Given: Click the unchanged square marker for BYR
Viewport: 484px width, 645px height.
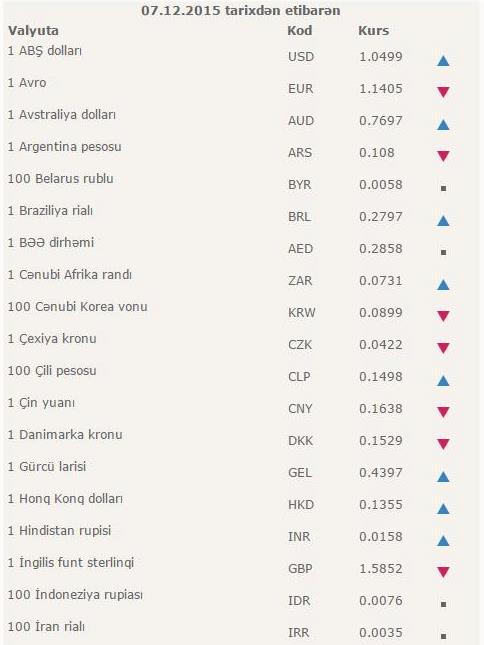Looking at the screenshot, I should 443,188.
